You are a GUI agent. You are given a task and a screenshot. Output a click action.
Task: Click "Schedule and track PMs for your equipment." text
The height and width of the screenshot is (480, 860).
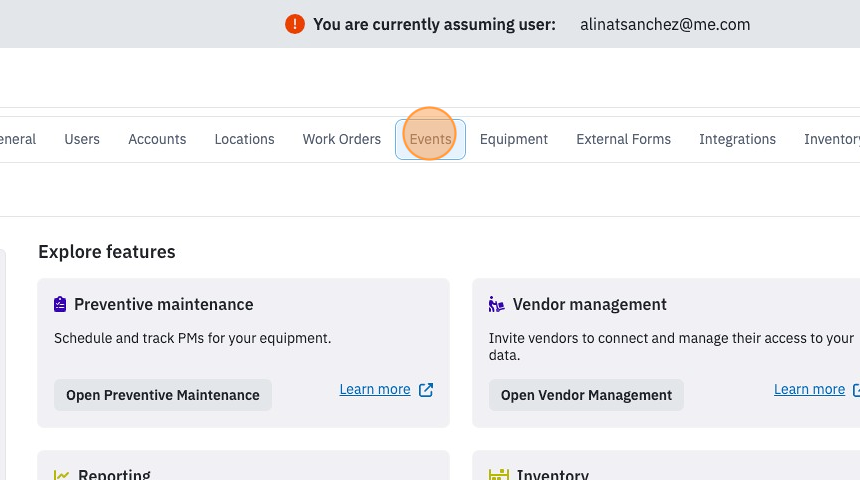[193, 338]
